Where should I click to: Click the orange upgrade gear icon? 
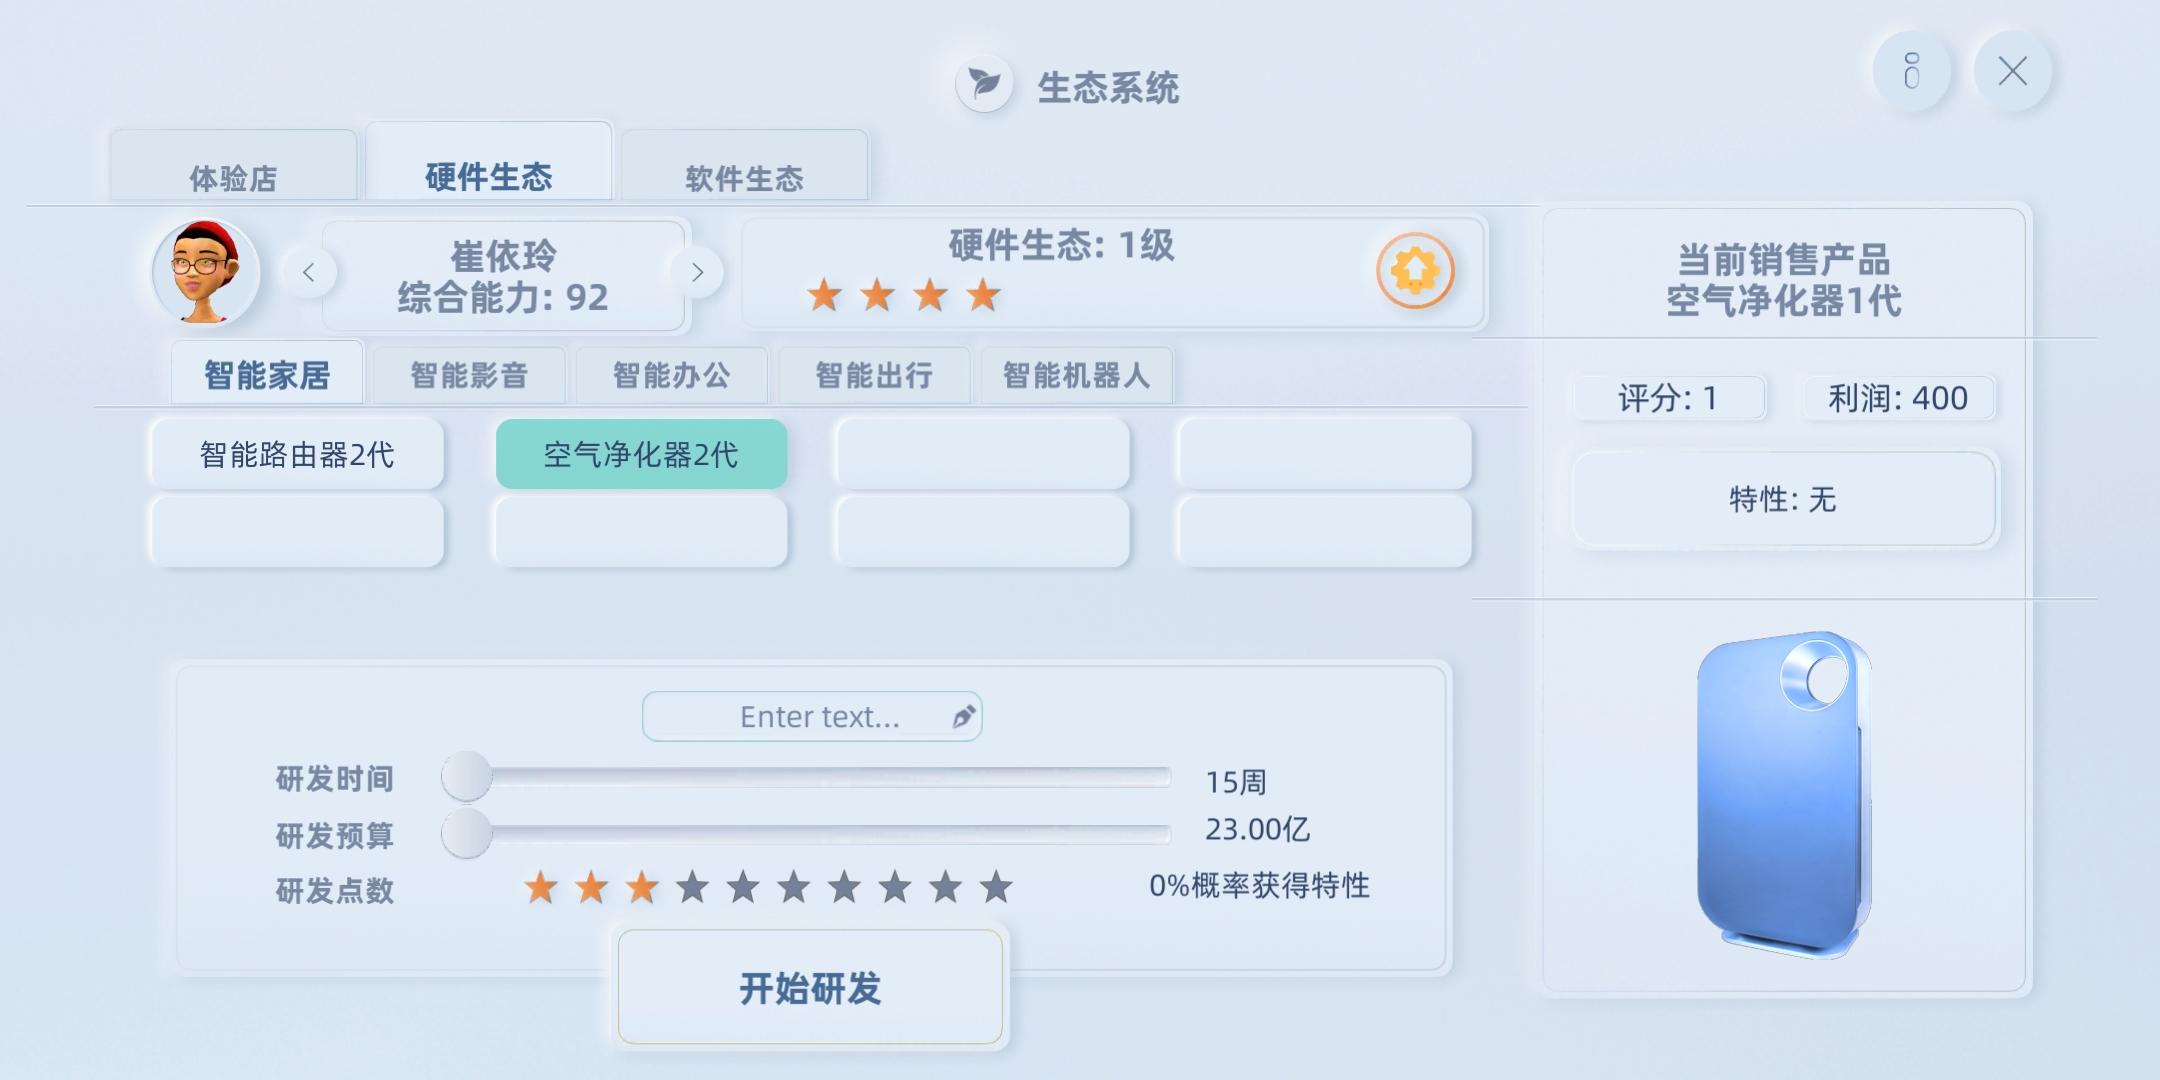1415,270
